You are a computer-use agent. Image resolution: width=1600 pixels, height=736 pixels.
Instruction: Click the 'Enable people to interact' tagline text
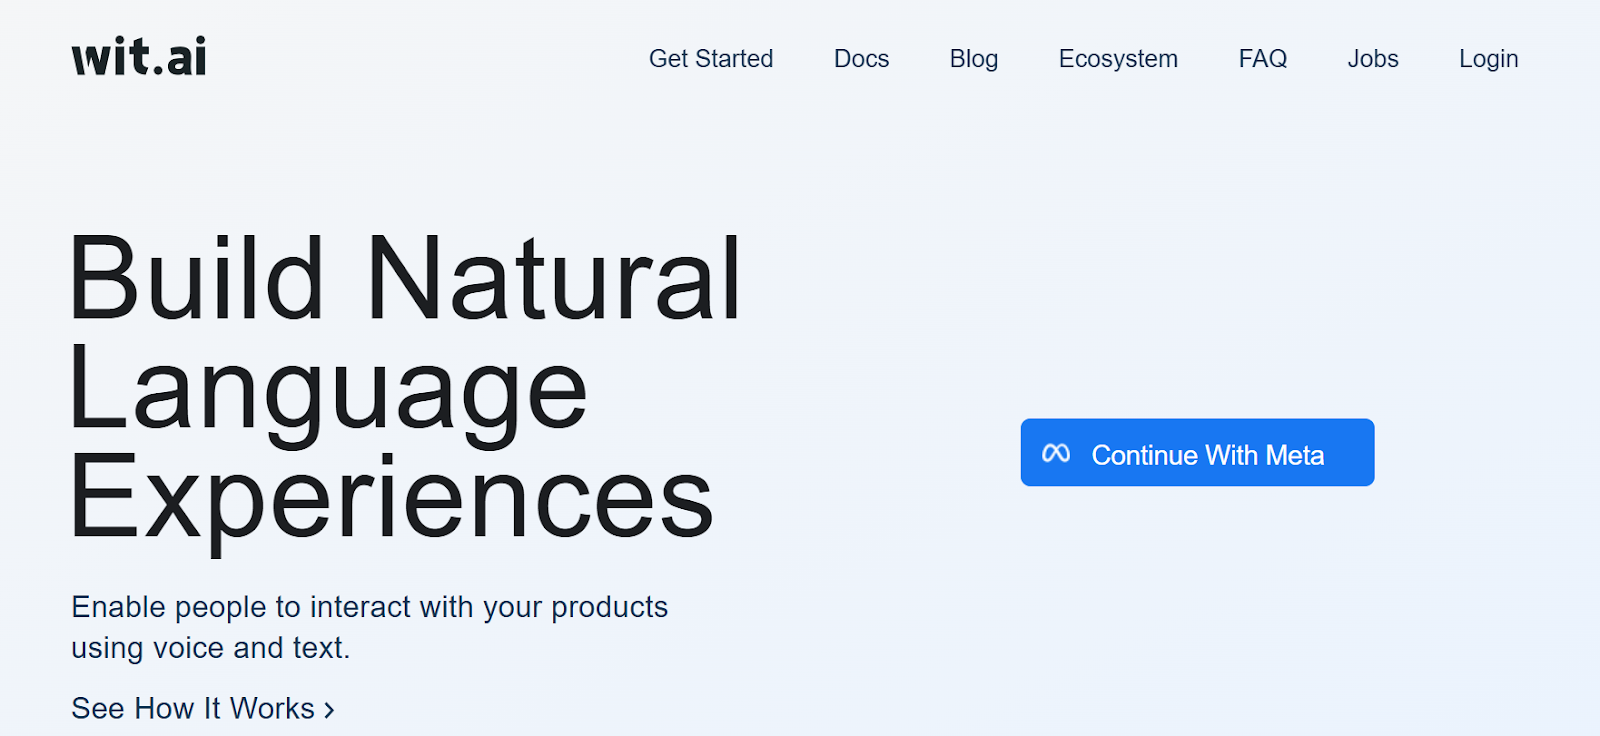tap(369, 627)
